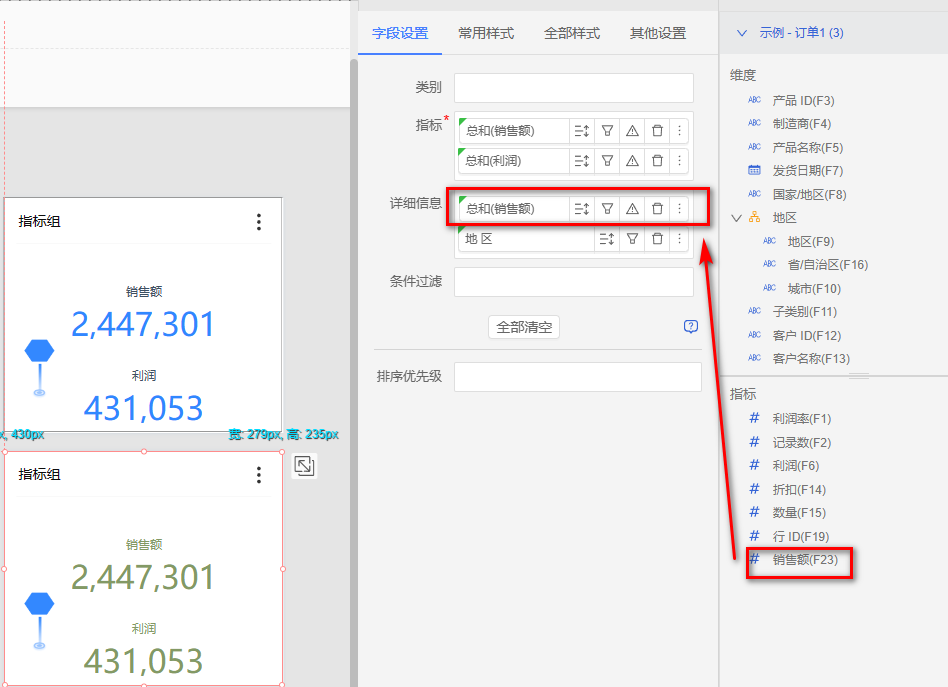Click resize icon beside lower 指标组 card
The width and height of the screenshot is (948, 687).
point(304,466)
